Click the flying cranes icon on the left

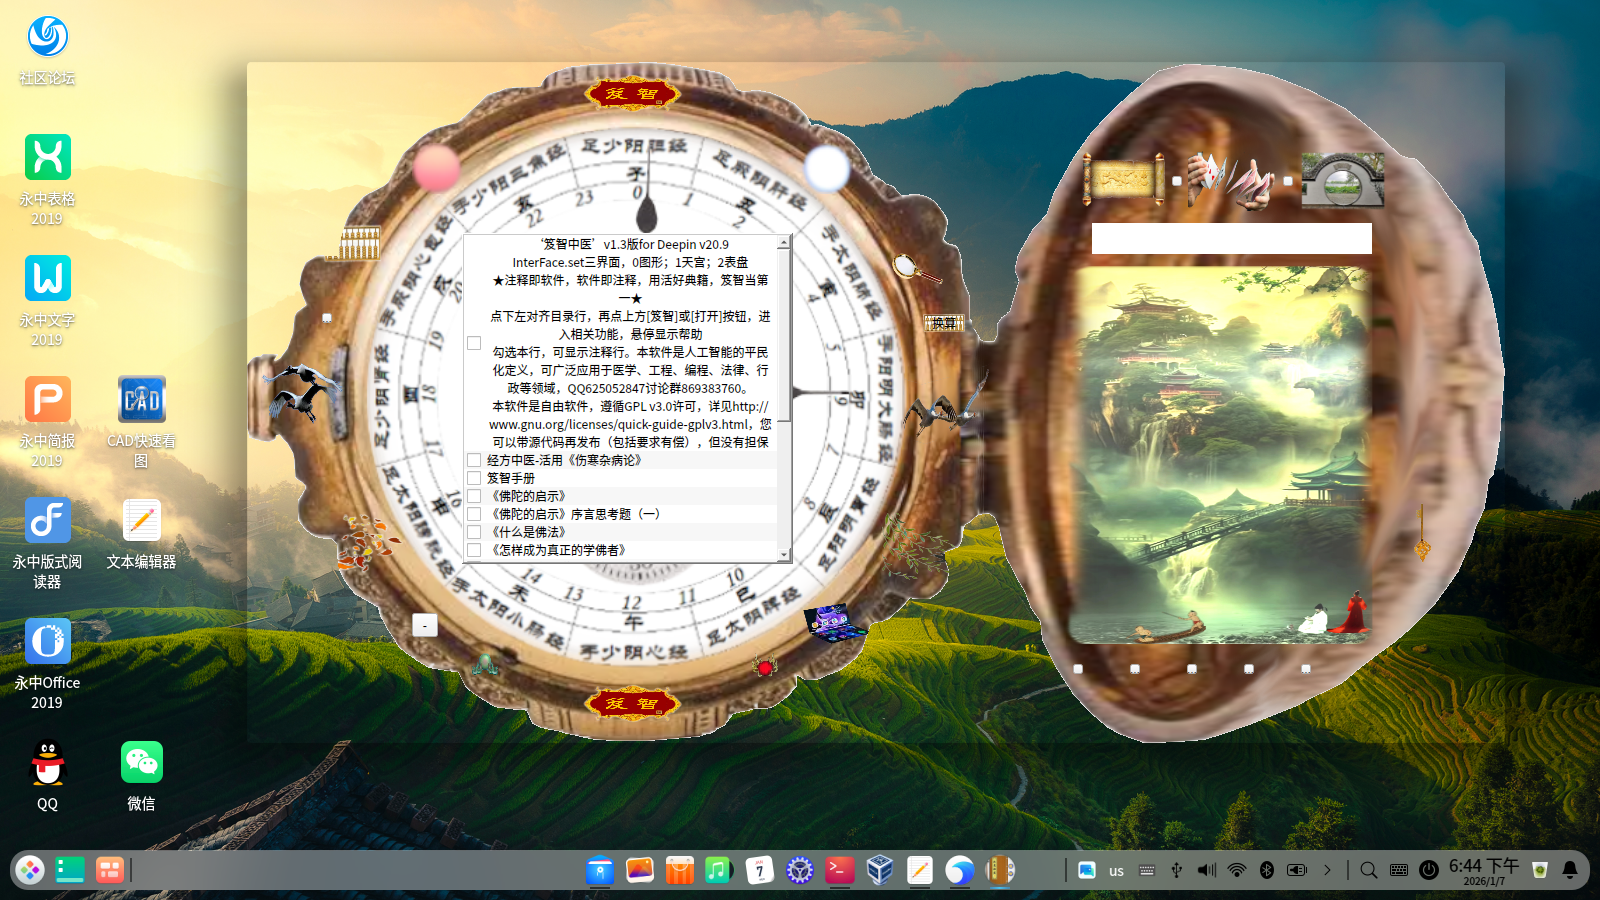tap(302, 391)
